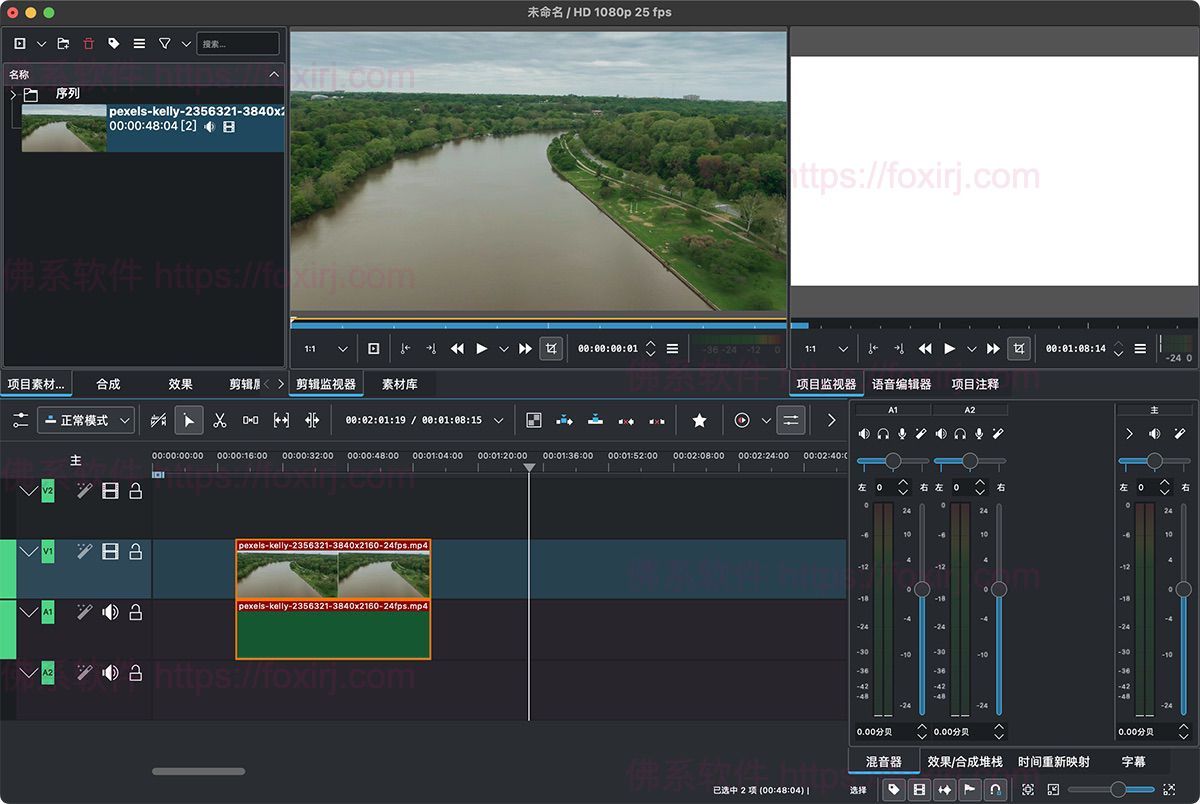This screenshot has height=804, width=1200.
Task: Adjust the timeline zoom slider in status bar
Action: 1118,790
